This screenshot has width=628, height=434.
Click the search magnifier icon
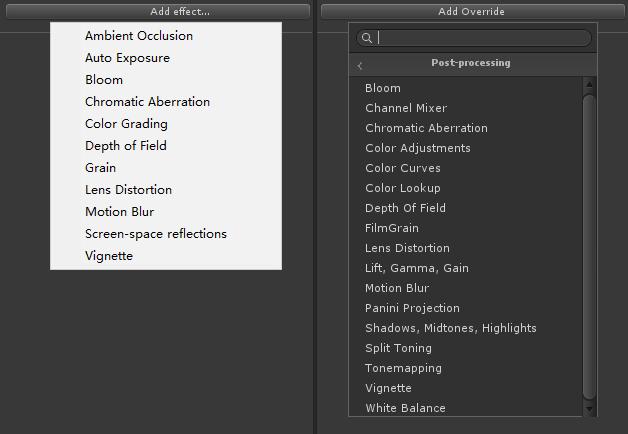click(367, 38)
